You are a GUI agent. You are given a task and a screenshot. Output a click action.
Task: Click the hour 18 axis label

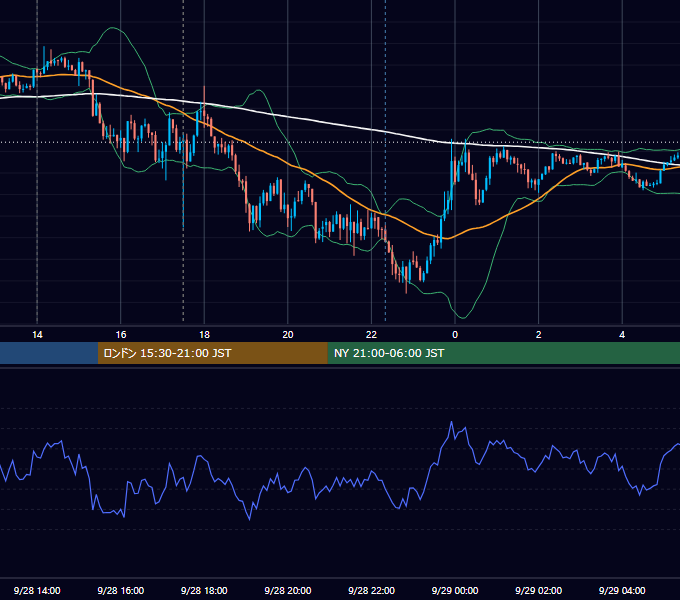(x=204, y=335)
